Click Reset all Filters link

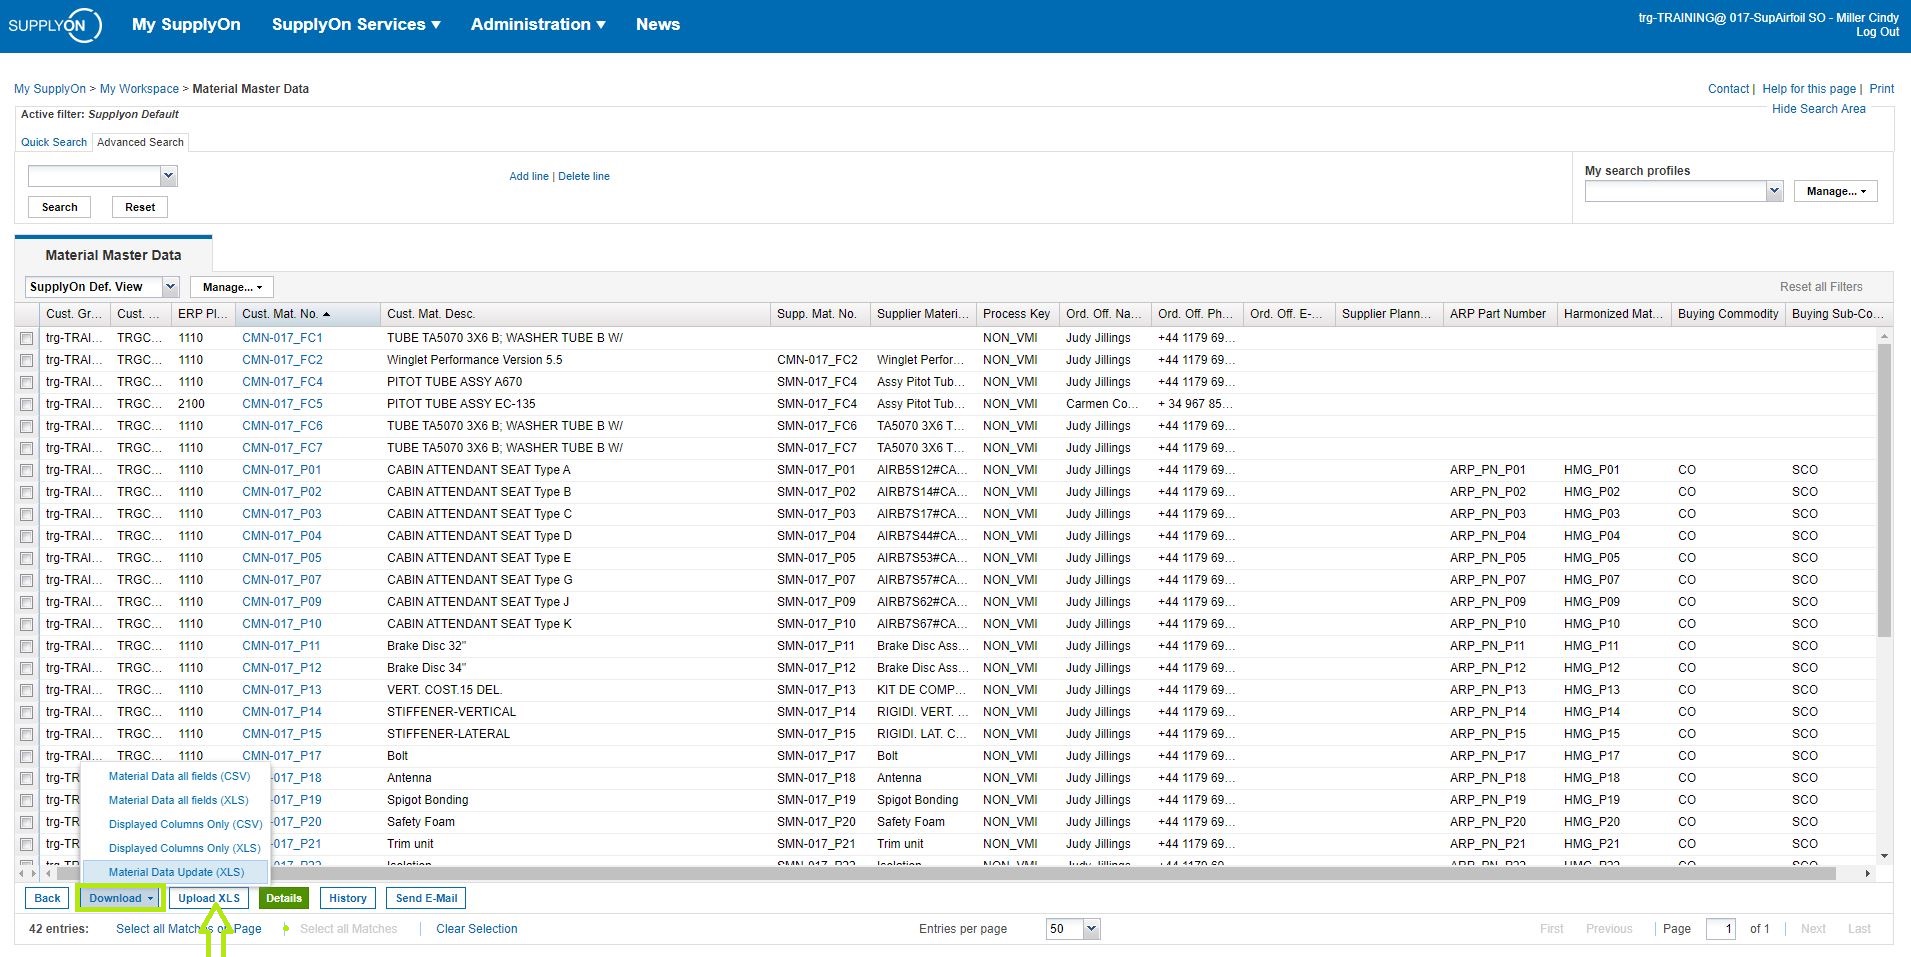coord(1821,287)
